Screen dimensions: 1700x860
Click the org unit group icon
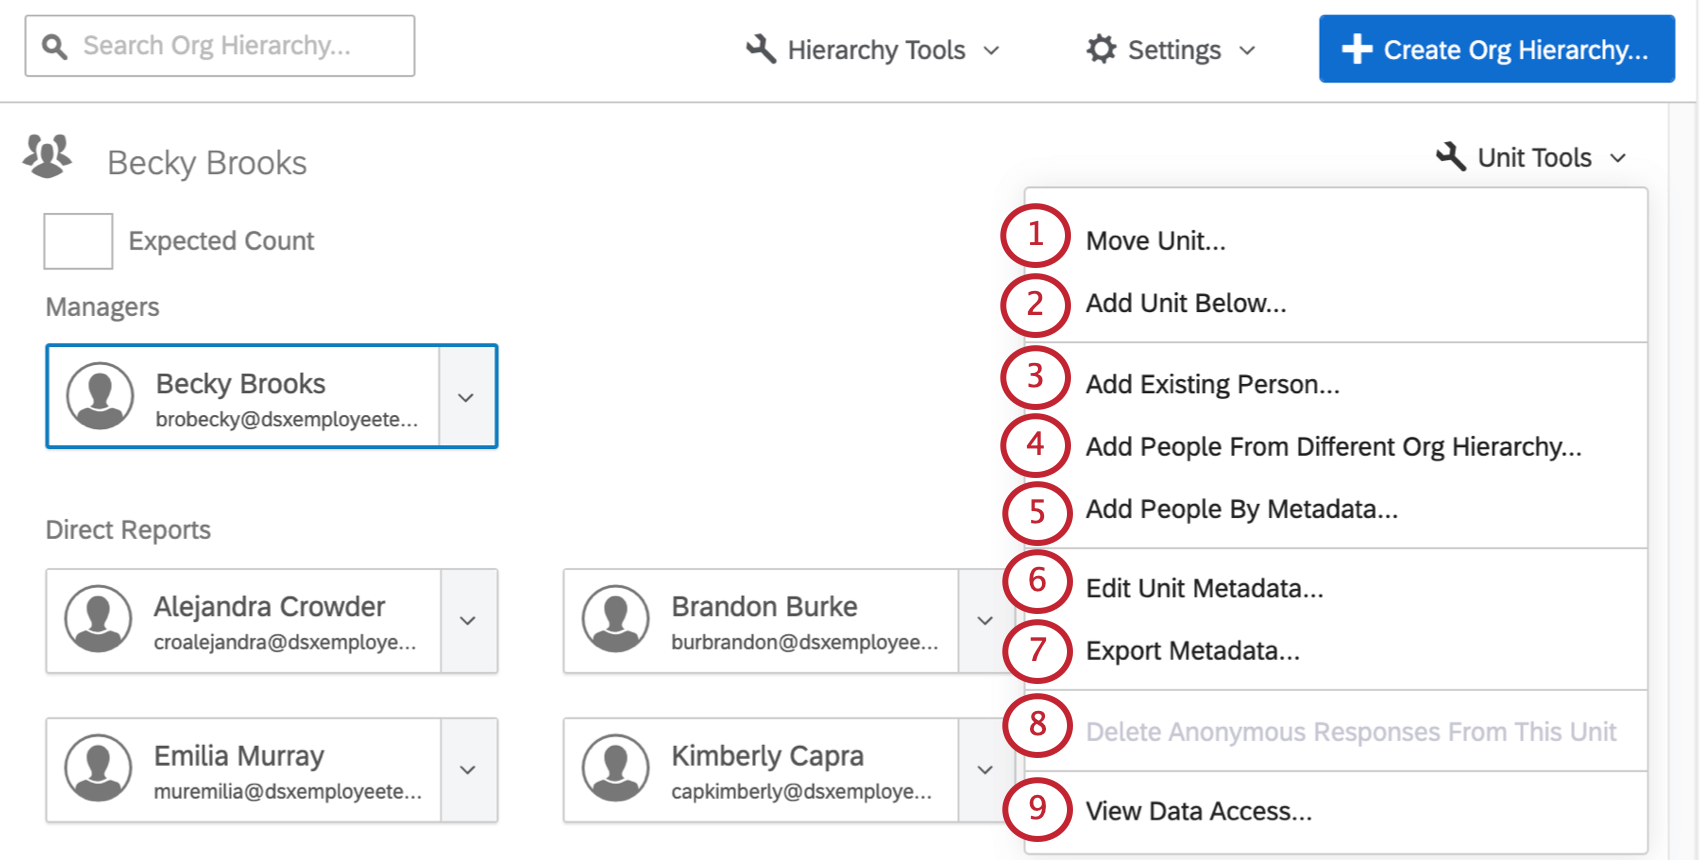point(47,157)
